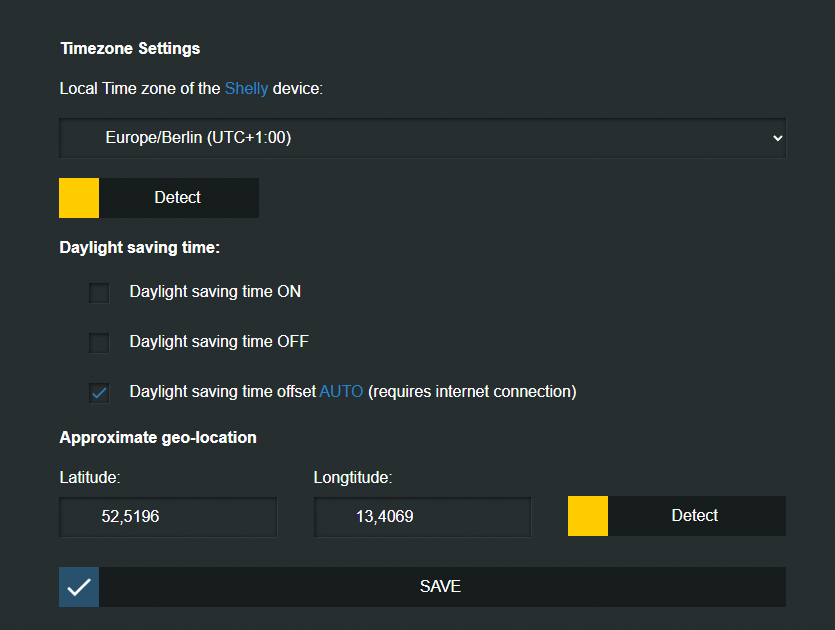Screen dimensions: 835x630
Task: Open the Europe/Berlin (UTC+1:00) timezone dropdown
Action: pos(422,138)
